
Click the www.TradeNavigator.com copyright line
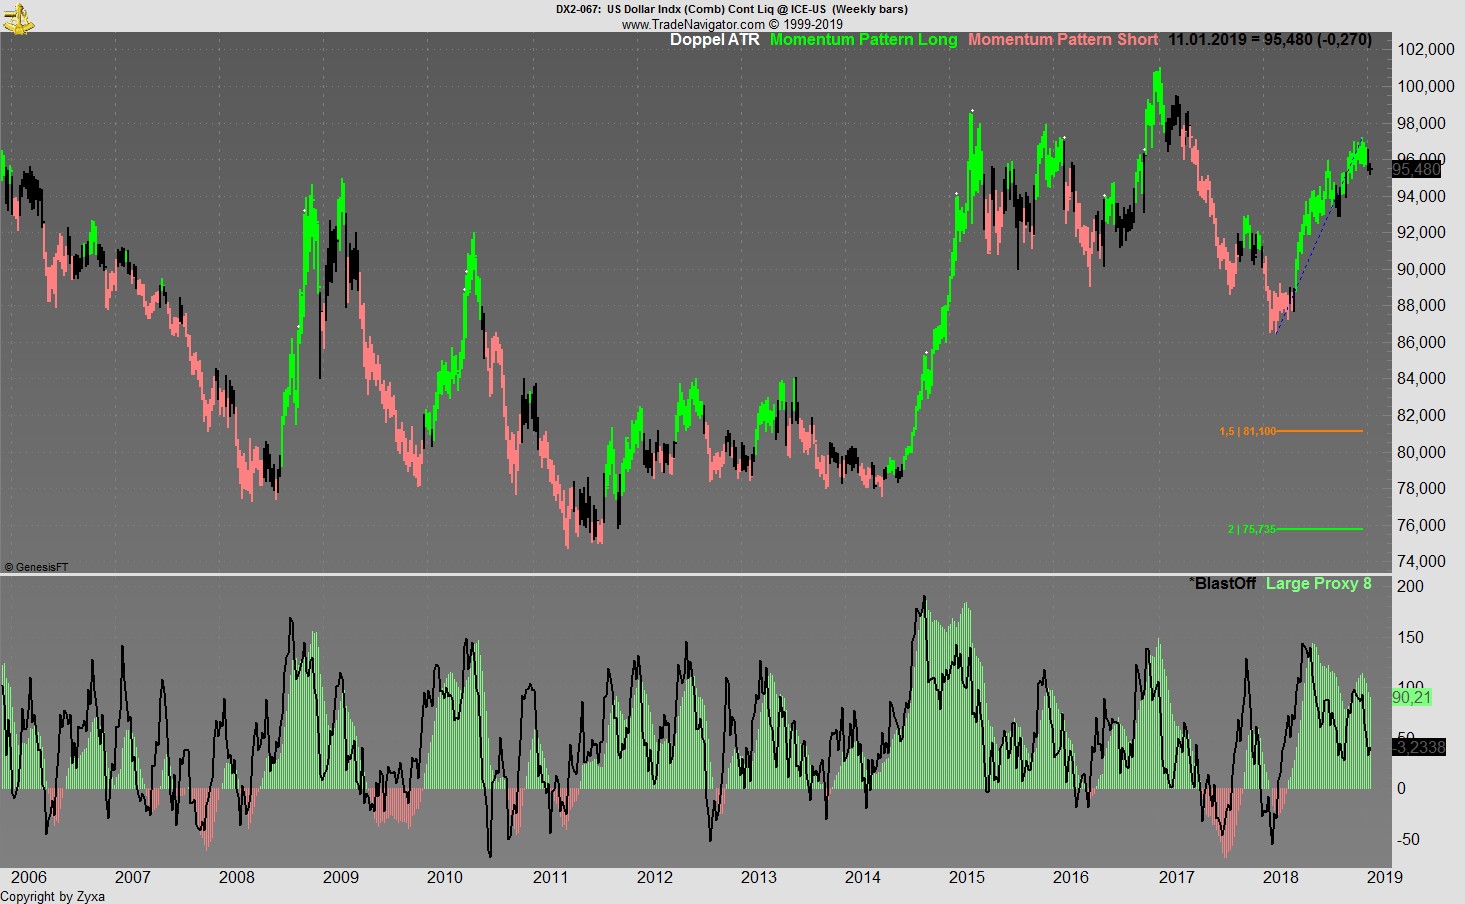[x=732, y=24]
